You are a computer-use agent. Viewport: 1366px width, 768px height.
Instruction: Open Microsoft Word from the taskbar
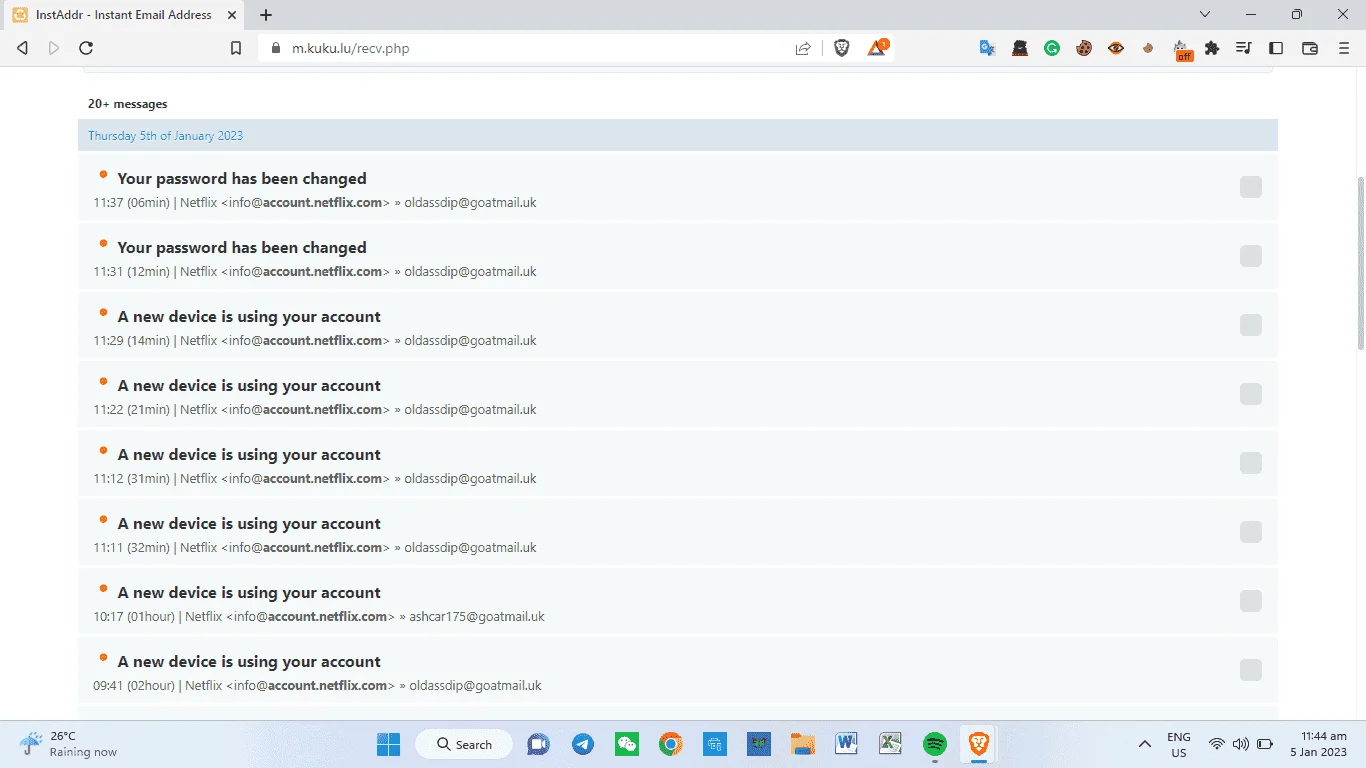tap(846, 744)
